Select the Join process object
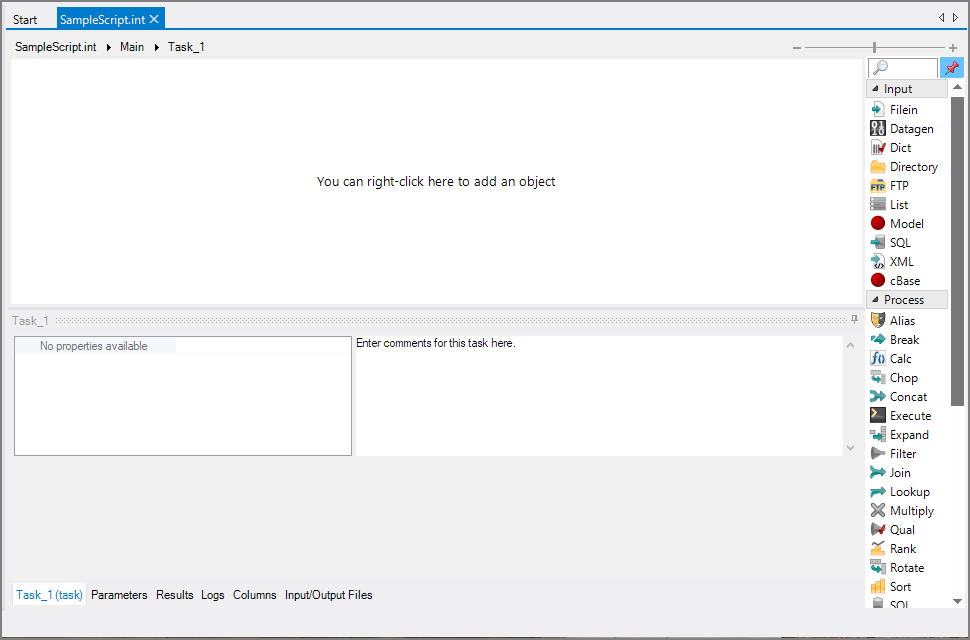 [x=897, y=472]
